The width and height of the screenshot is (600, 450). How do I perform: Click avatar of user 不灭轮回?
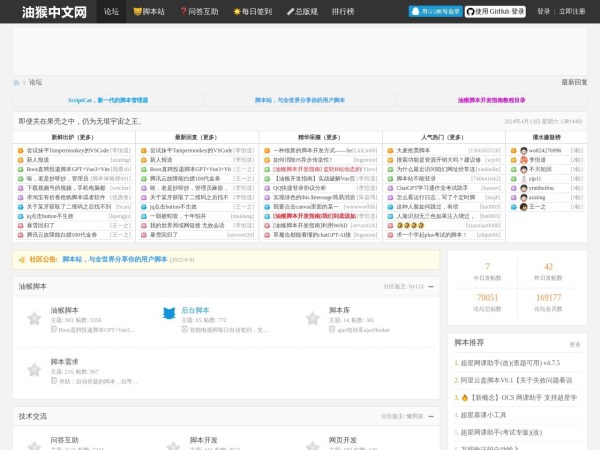pos(524,169)
